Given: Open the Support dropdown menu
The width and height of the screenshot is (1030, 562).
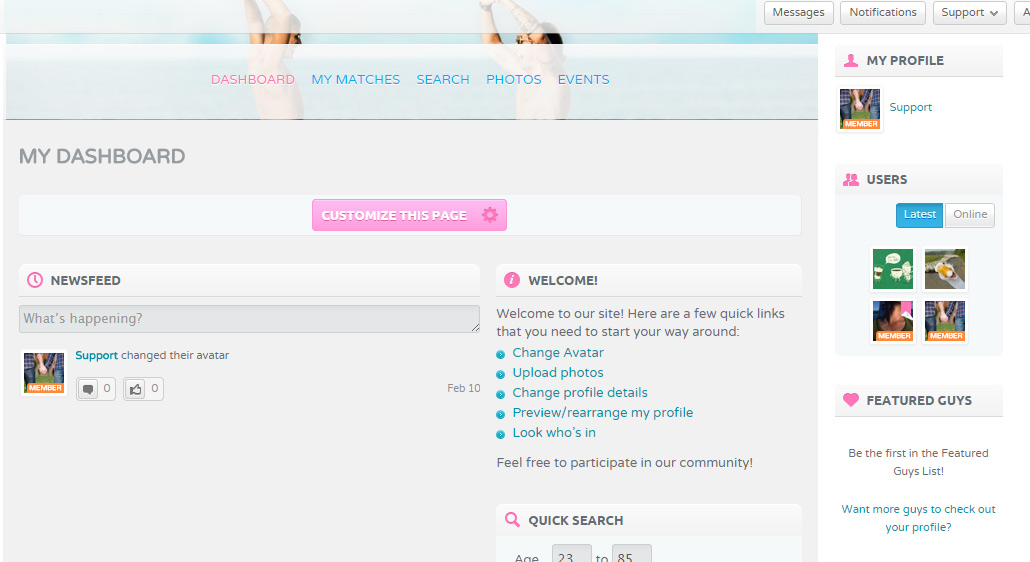Looking at the screenshot, I should pyautogui.click(x=969, y=13).
